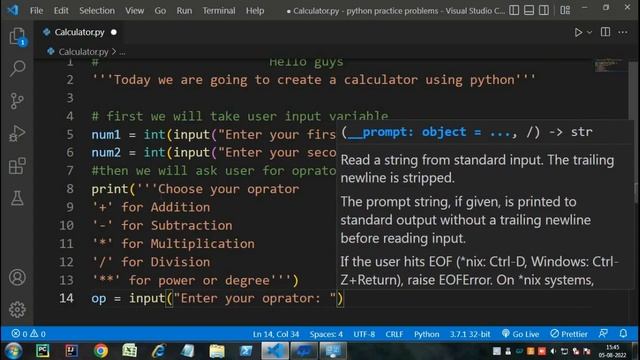Change the CRLF end of line selector
The image size is (640, 360).
click(x=394, y=334)
